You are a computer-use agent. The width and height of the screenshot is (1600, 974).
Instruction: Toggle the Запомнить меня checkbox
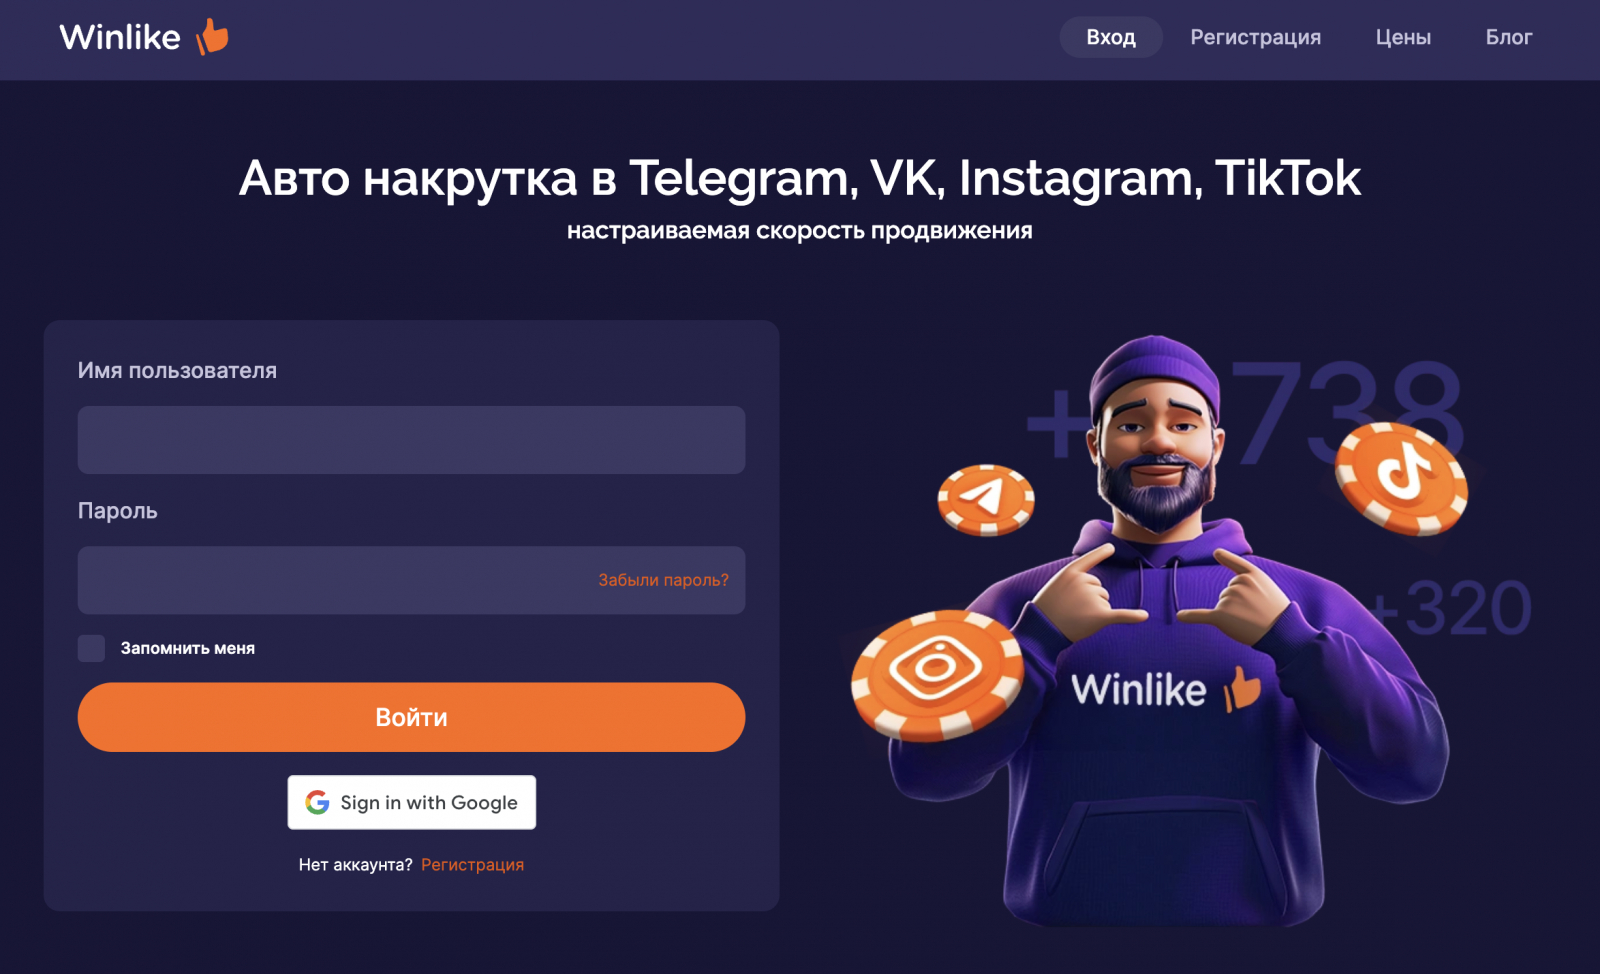(91, 648)
